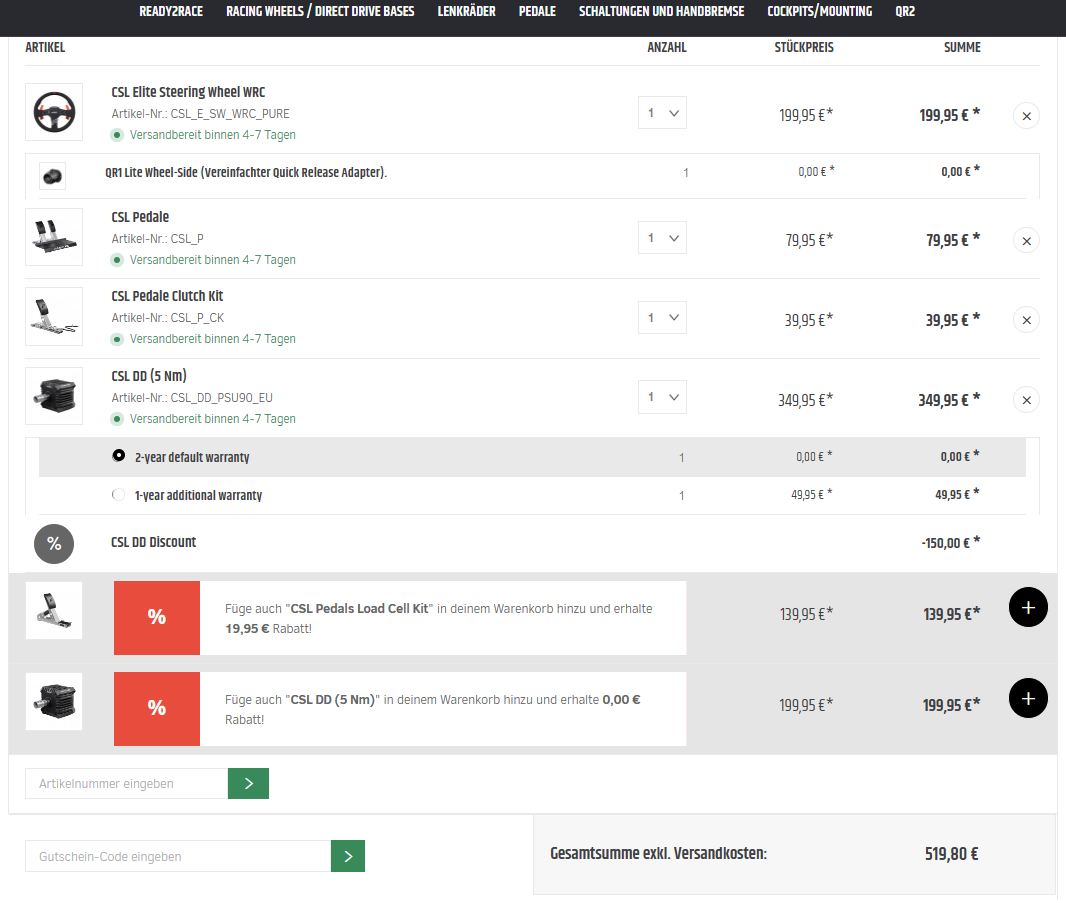Click red percent badge for Load Cell Kit offer
Image resolution: width=1066 pixels, height=903 pixels.
click(157, 617)
